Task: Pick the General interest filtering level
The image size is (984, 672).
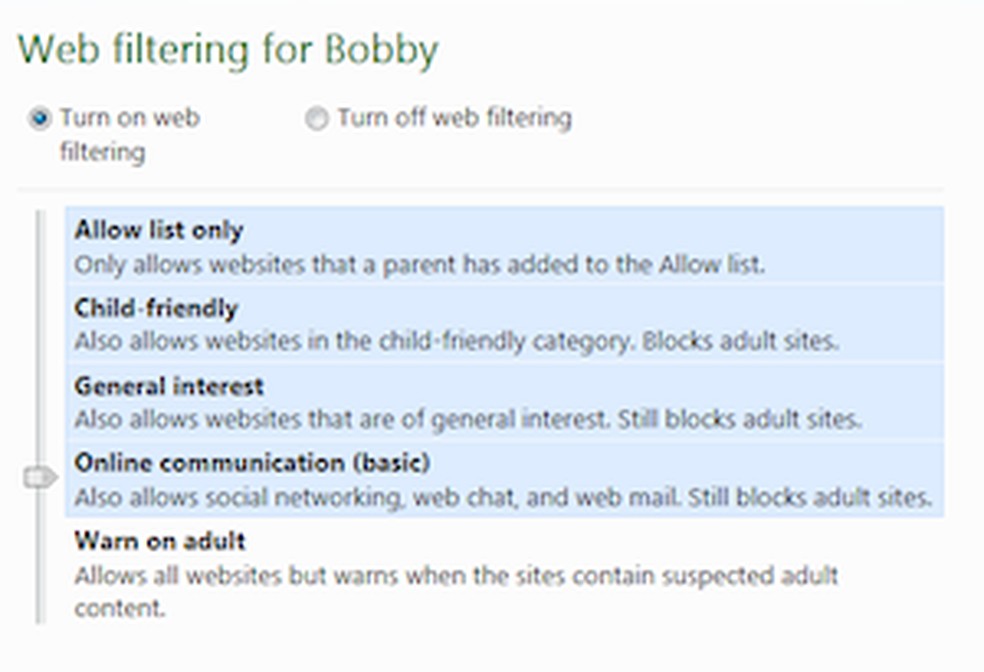Action: click(169, 385)
